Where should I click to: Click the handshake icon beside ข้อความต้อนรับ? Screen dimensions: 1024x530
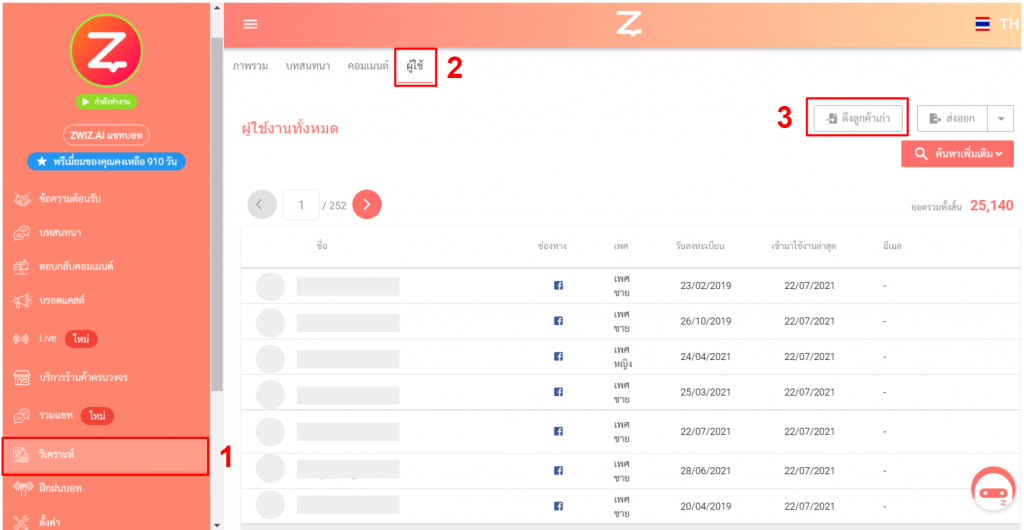22,199
